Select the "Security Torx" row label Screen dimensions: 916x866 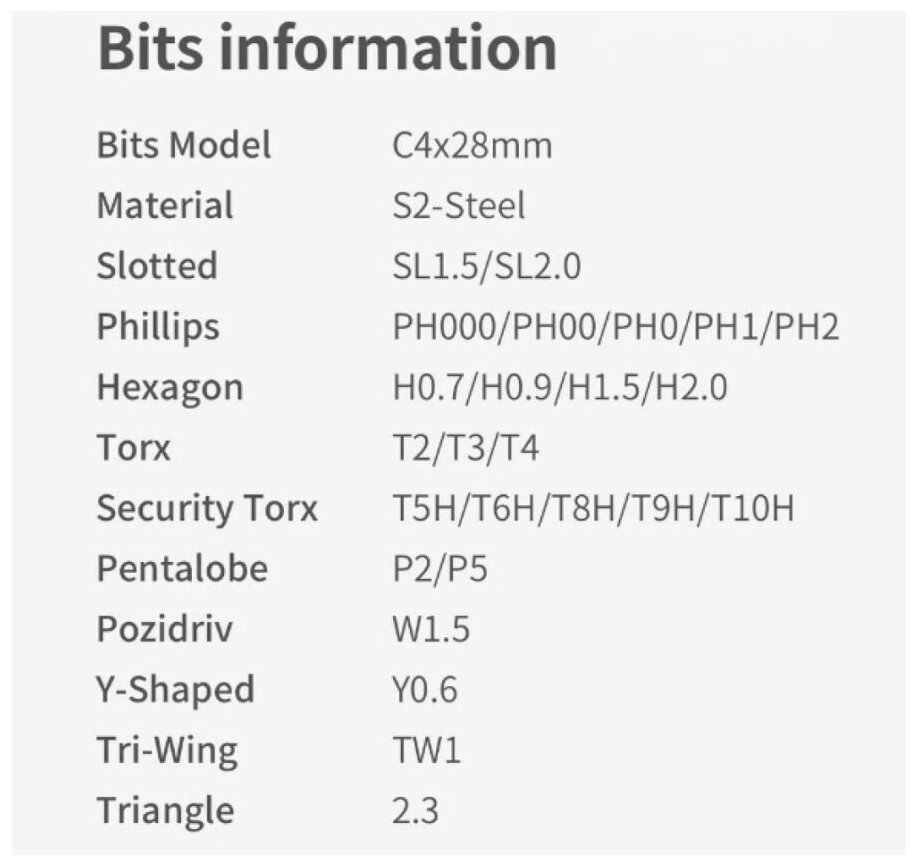(x=207, y=509)
